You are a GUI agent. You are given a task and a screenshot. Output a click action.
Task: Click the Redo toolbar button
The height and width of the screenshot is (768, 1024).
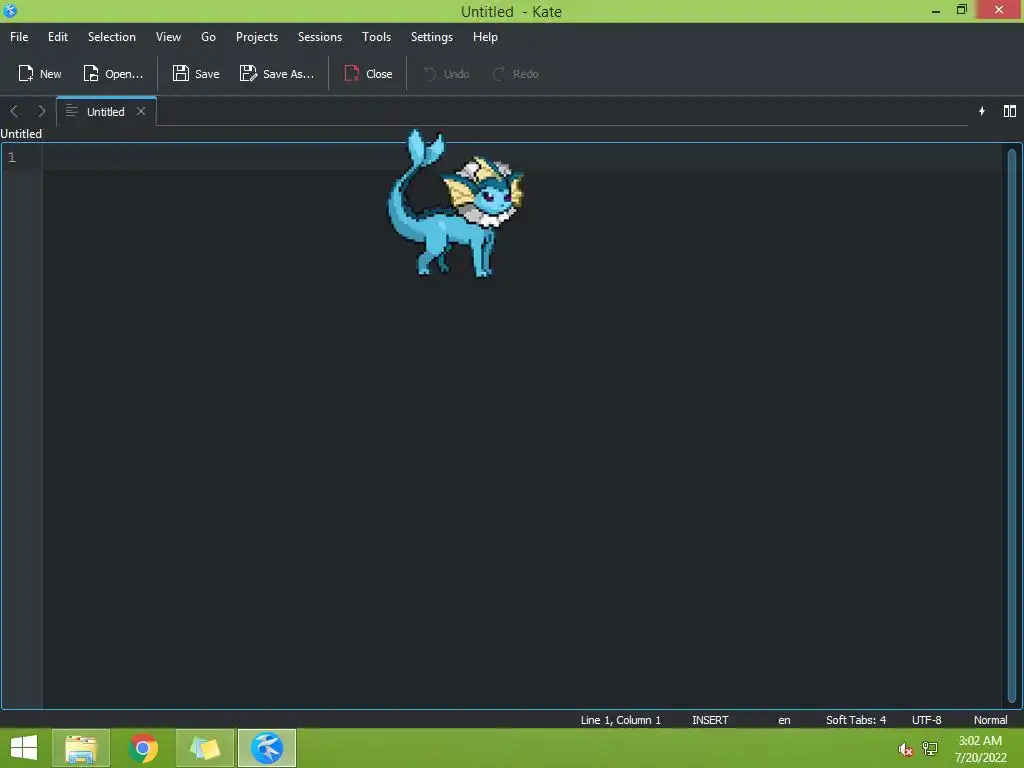[516, 74]
